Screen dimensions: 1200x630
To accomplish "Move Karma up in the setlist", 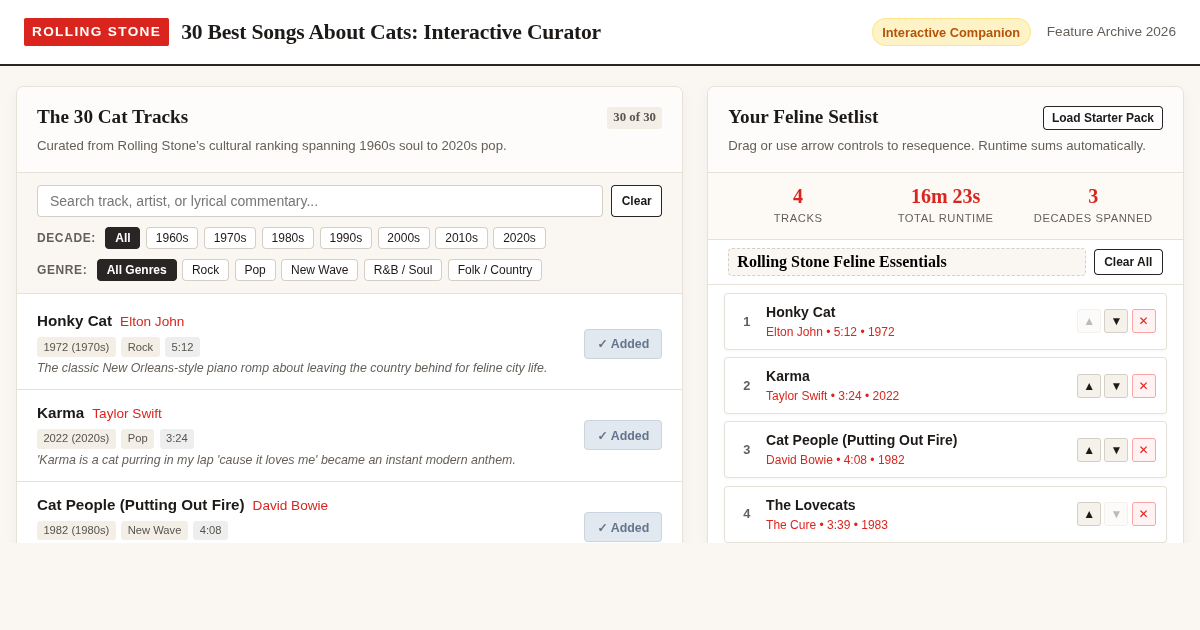I will [1089, 386].
